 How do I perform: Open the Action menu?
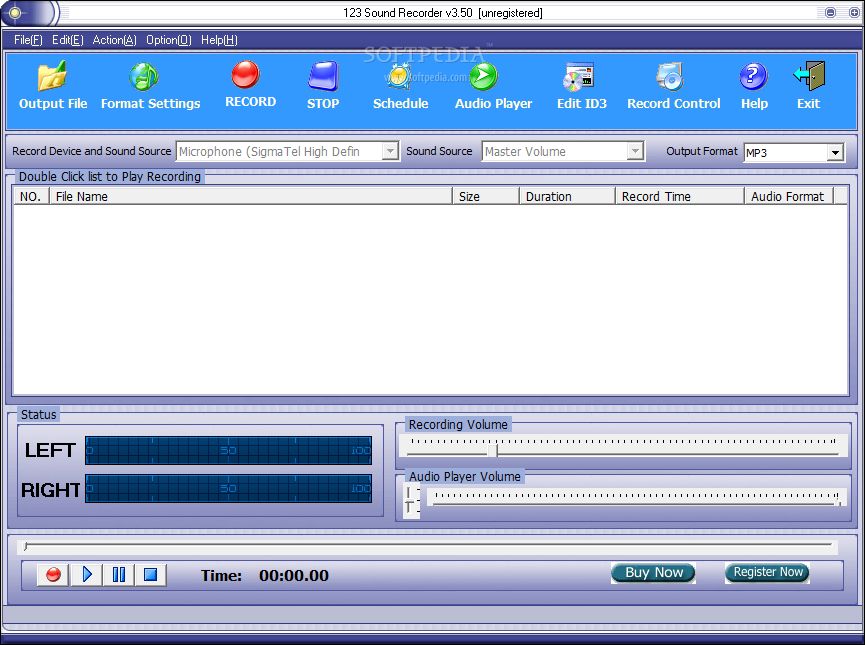pyautogui.click(x=114, y=40)
